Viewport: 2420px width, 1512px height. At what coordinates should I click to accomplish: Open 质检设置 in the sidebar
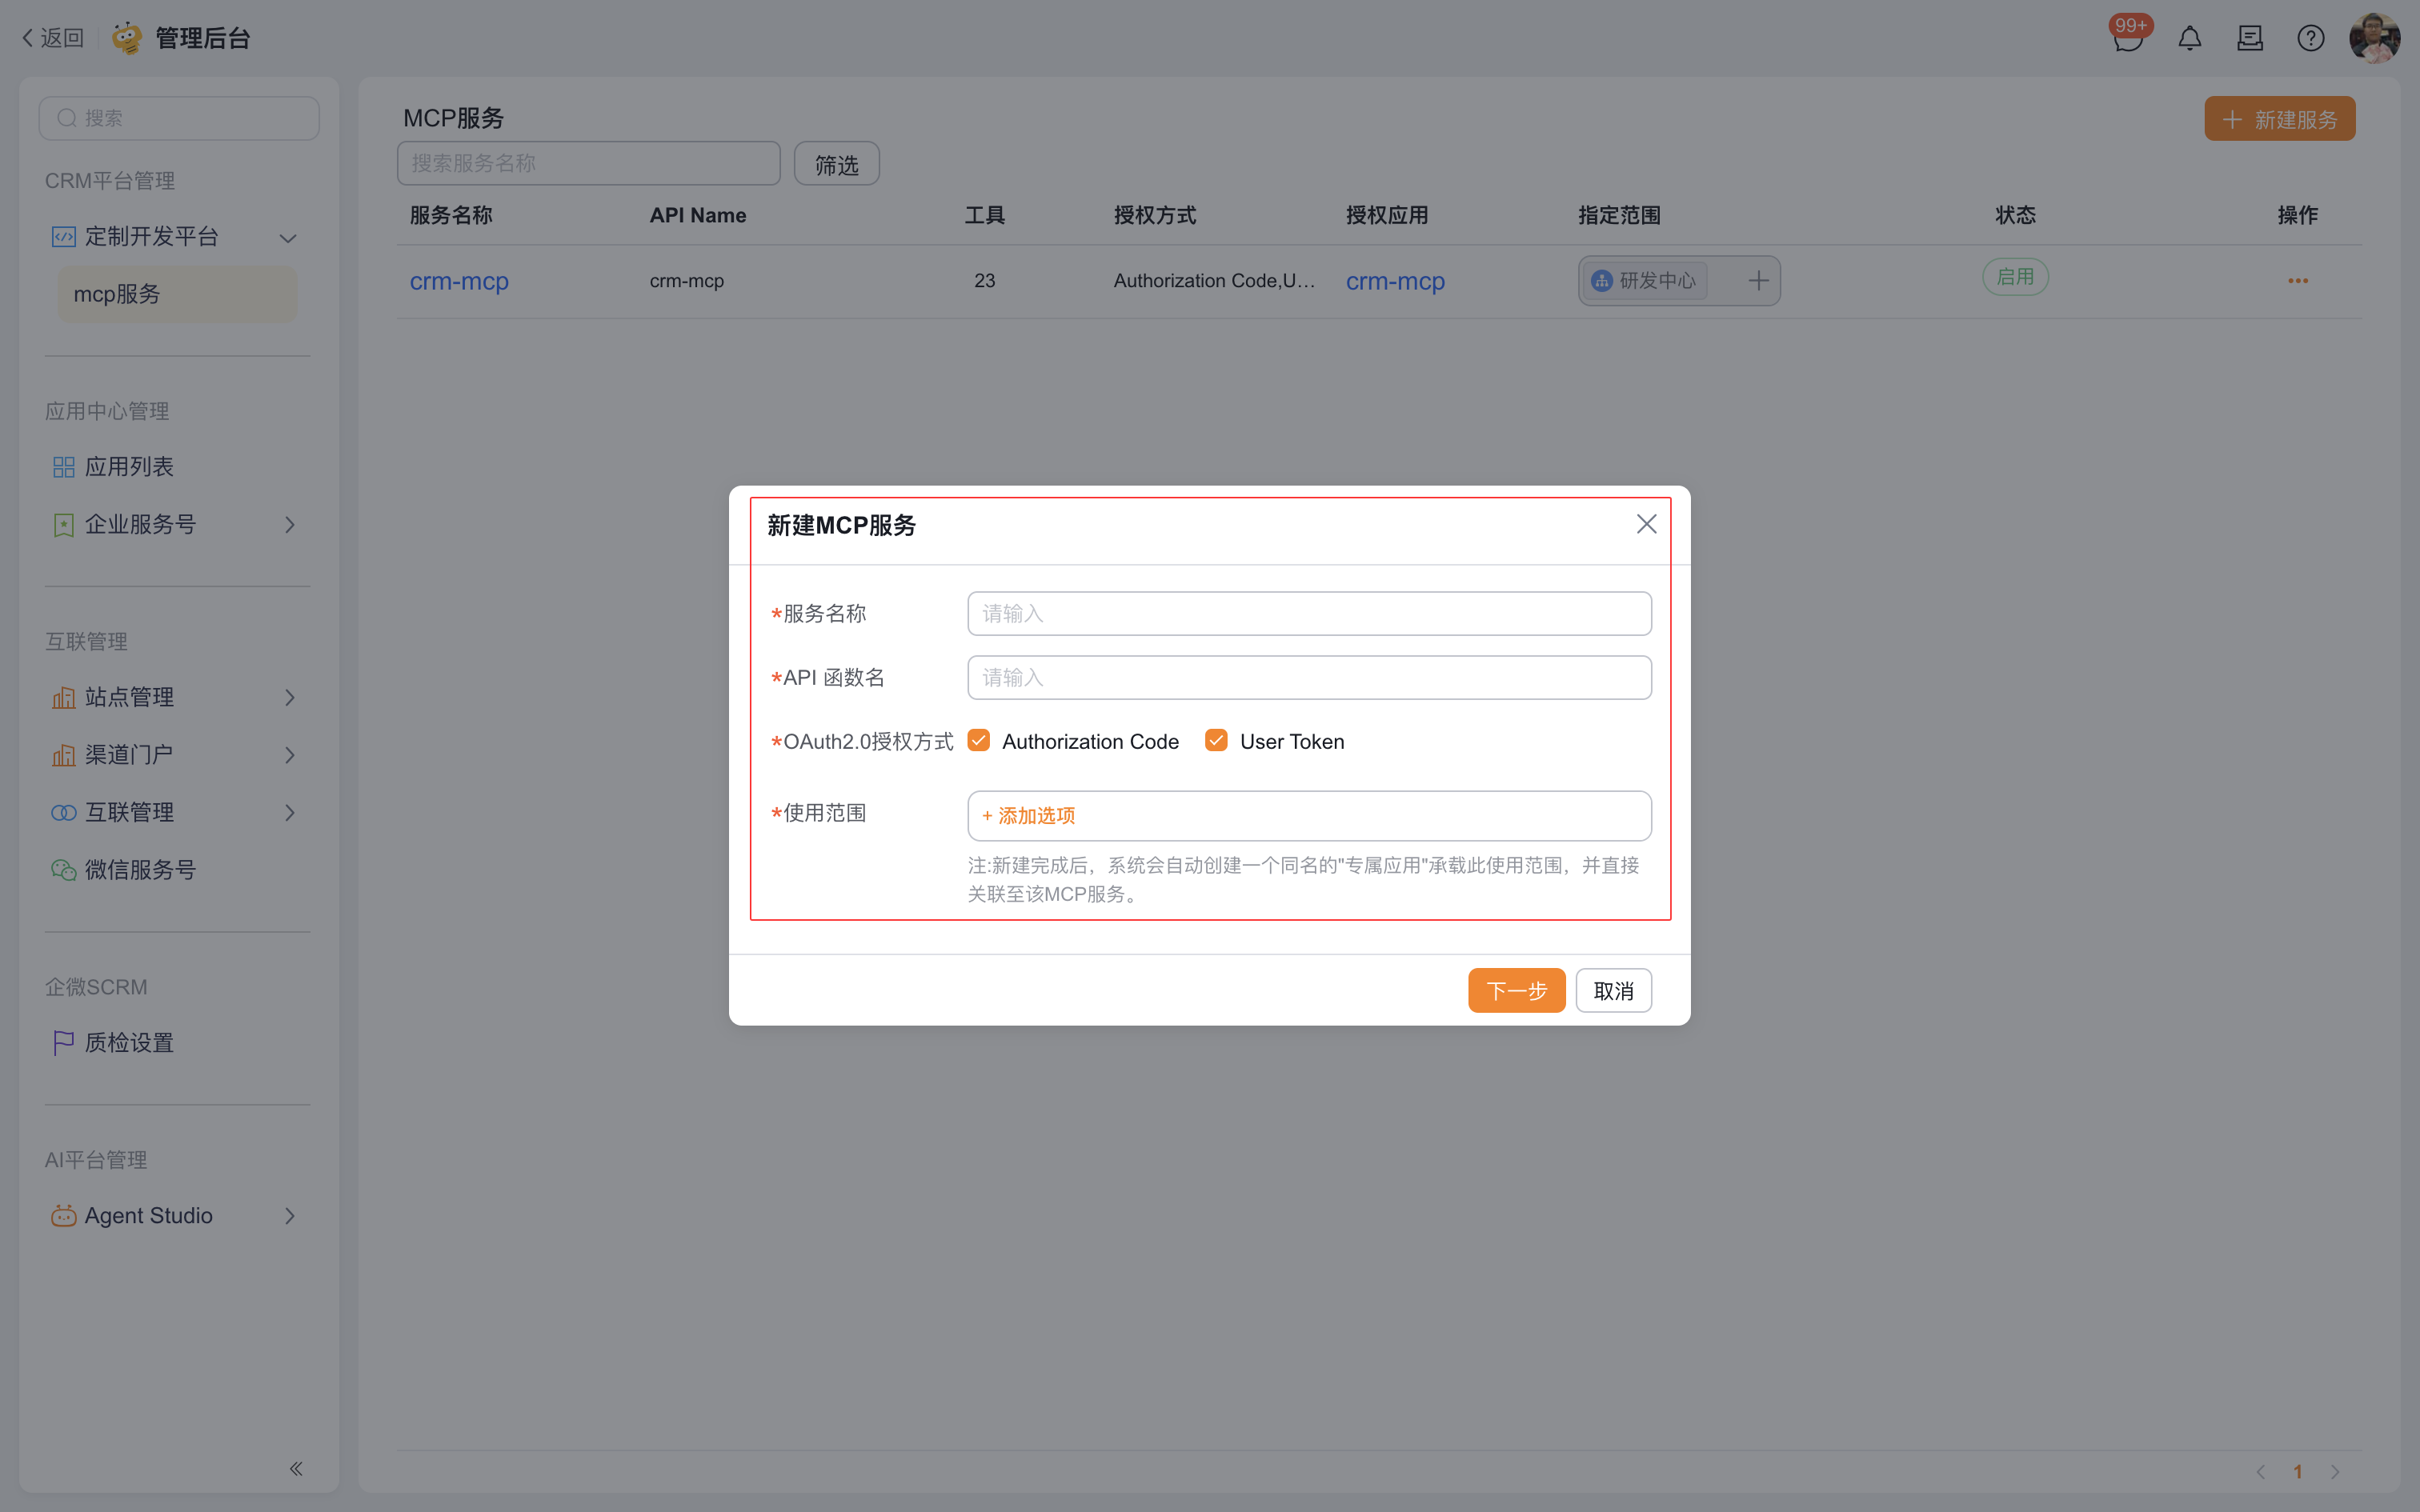click(130, 1043)
